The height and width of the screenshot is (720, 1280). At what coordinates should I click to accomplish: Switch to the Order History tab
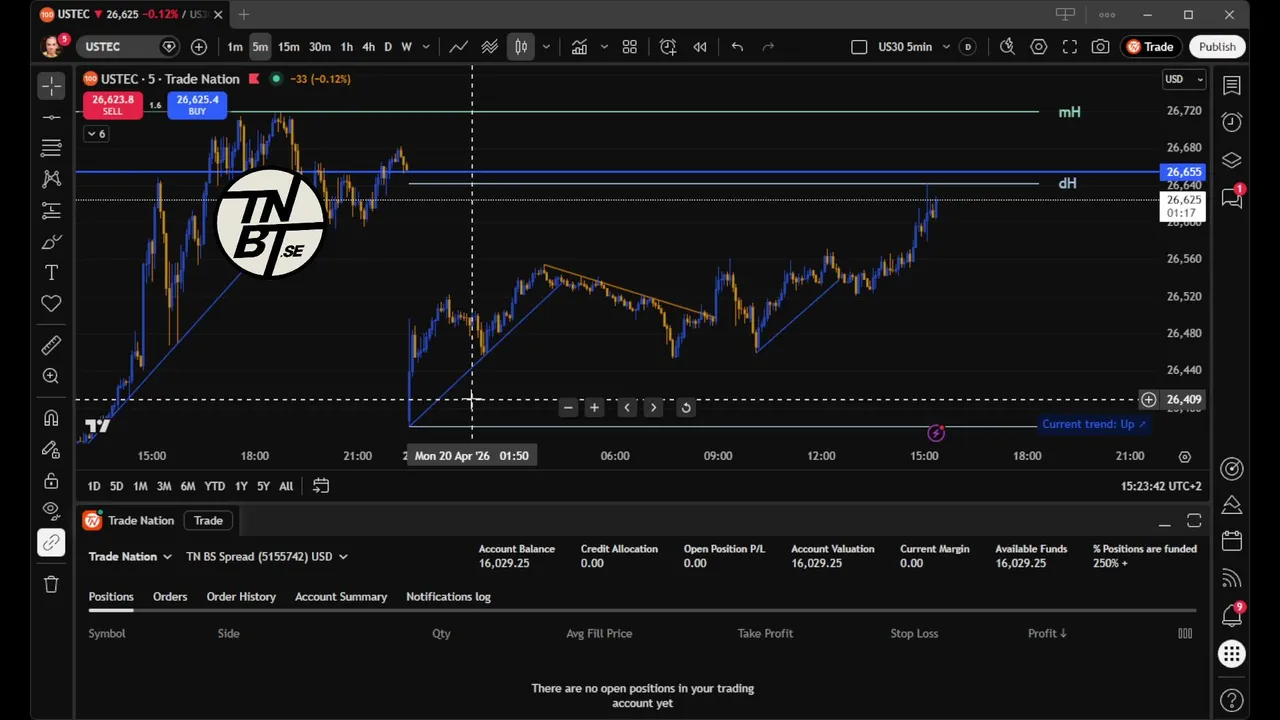(241, 597)
